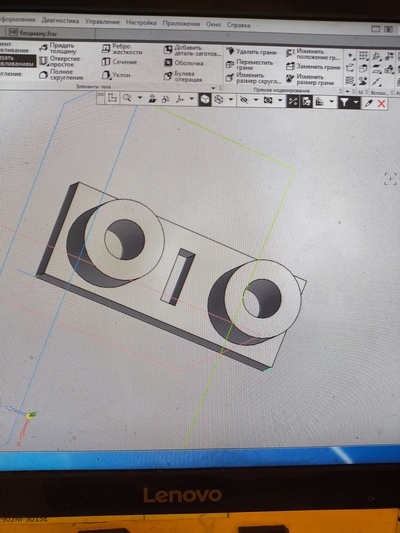The height and width of the screenshot is (533, 400).
Task: Click the Заменить грани command
Action: [313, 67]
